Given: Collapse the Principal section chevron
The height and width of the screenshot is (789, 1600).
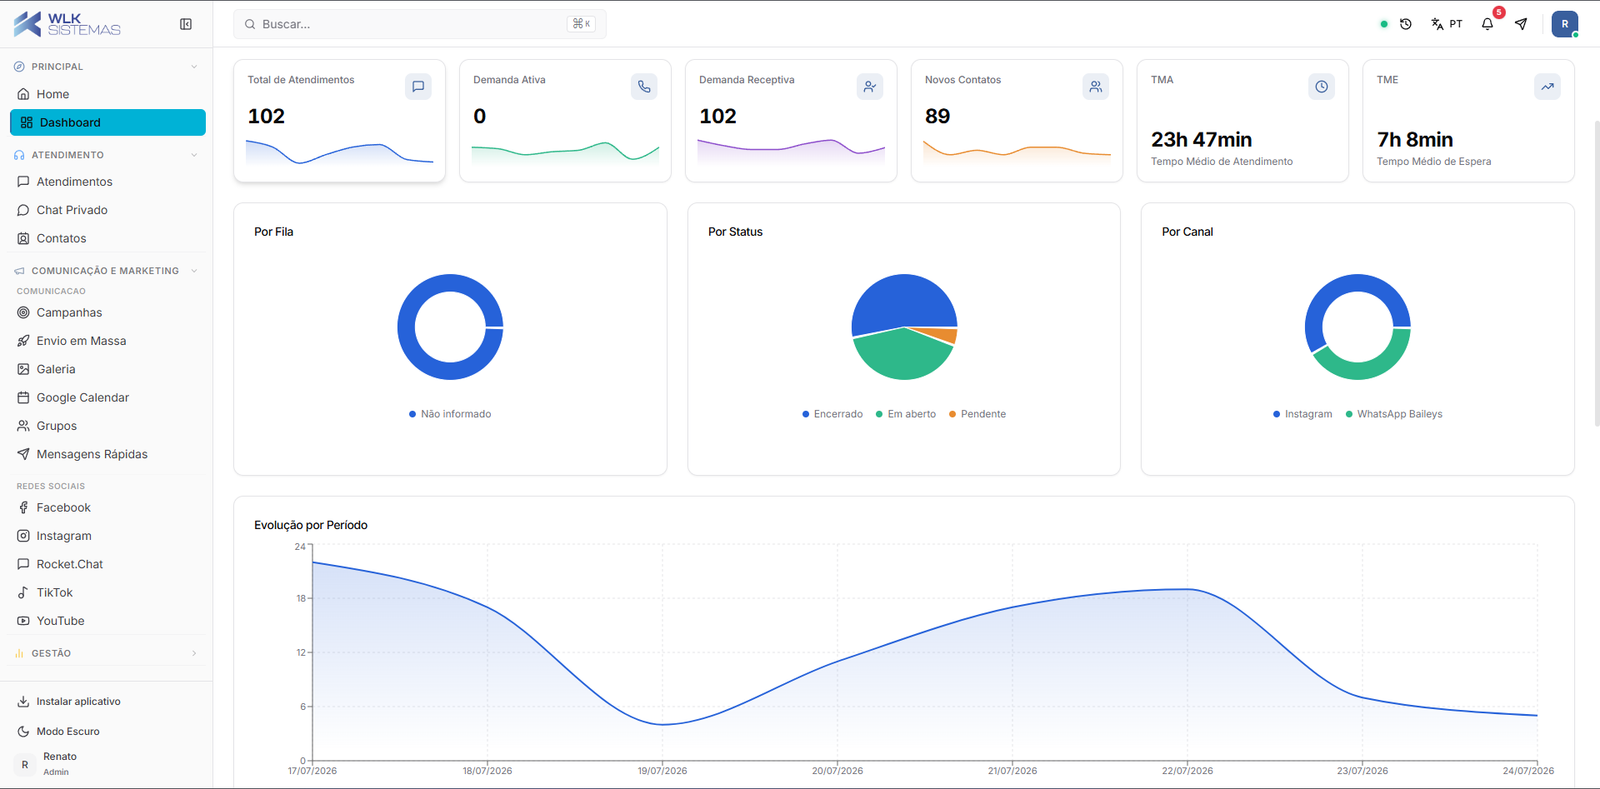Looking at the screenshot, I should point(194,67).
